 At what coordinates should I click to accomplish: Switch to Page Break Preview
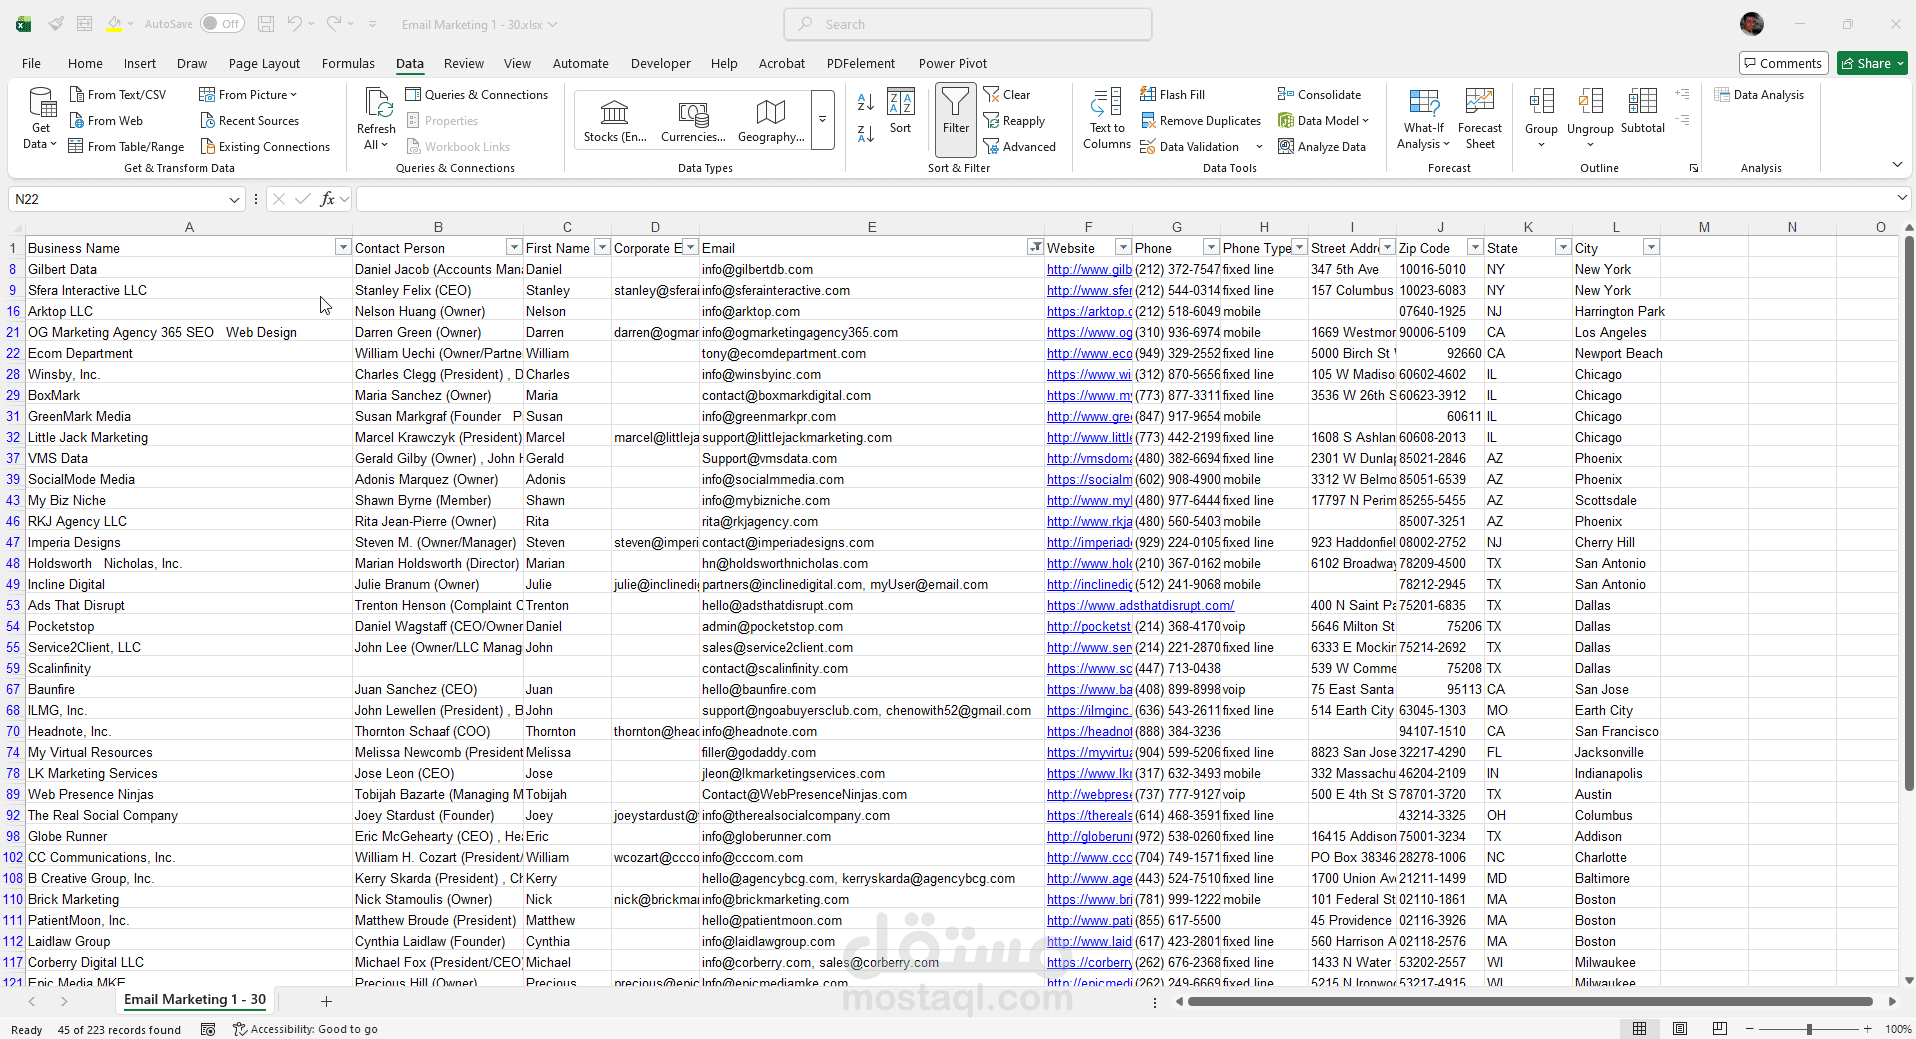point(1720,1029)
